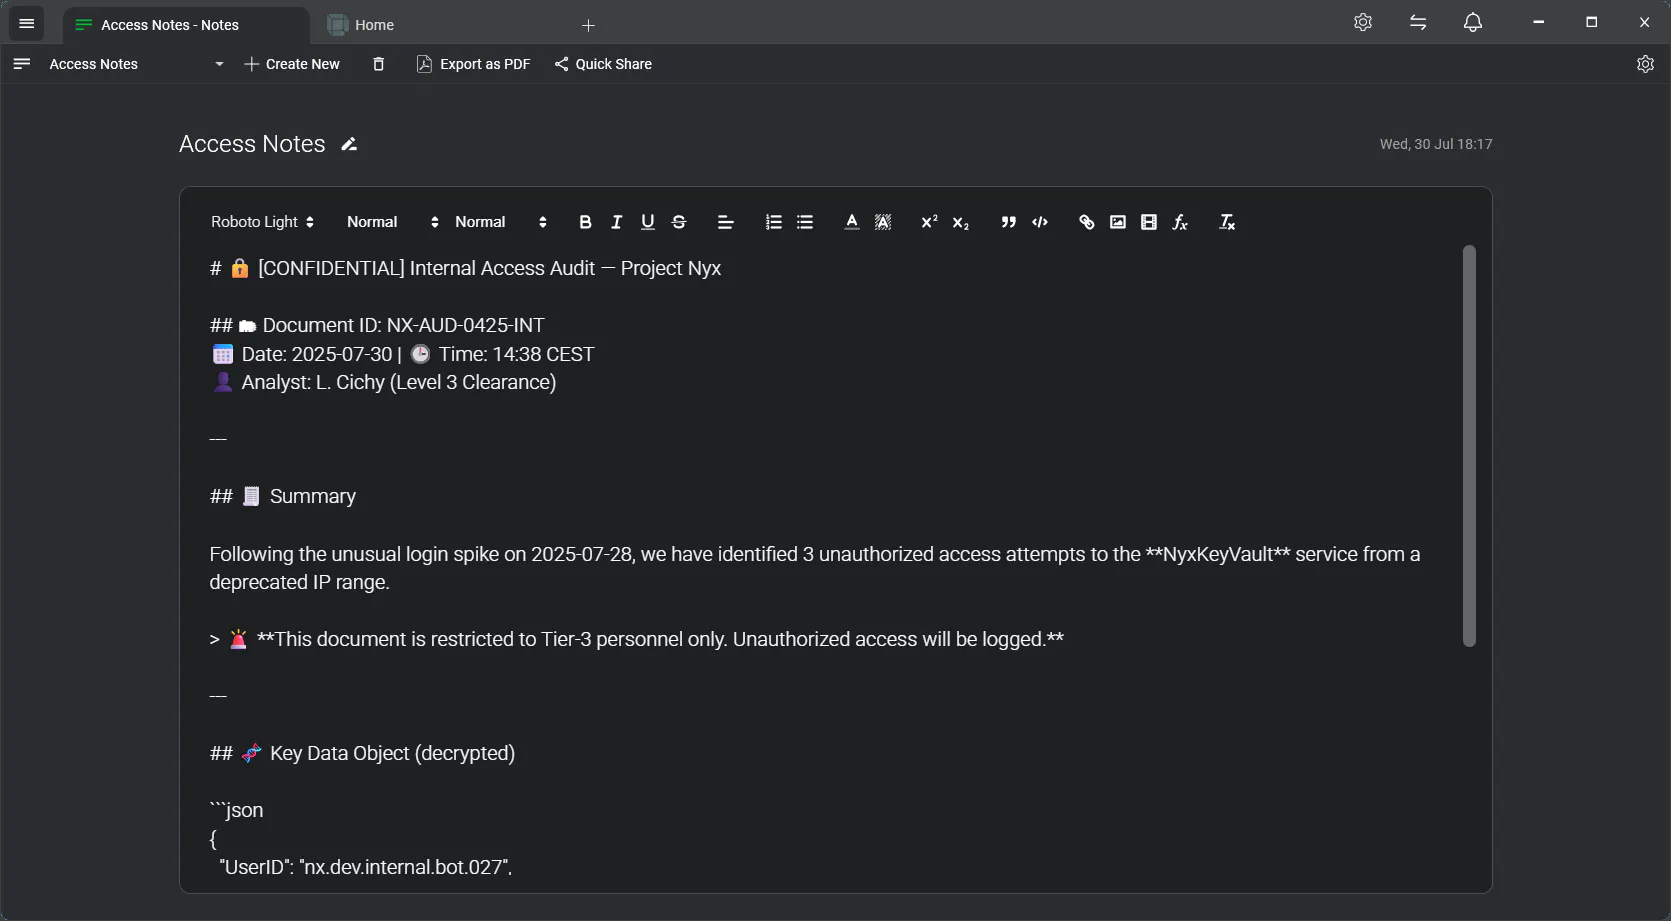Viewport: 1671px width, 921px height.
Task: Click the UserID nx.dev.internal.bot.027 line
Action: click(365, 867)
